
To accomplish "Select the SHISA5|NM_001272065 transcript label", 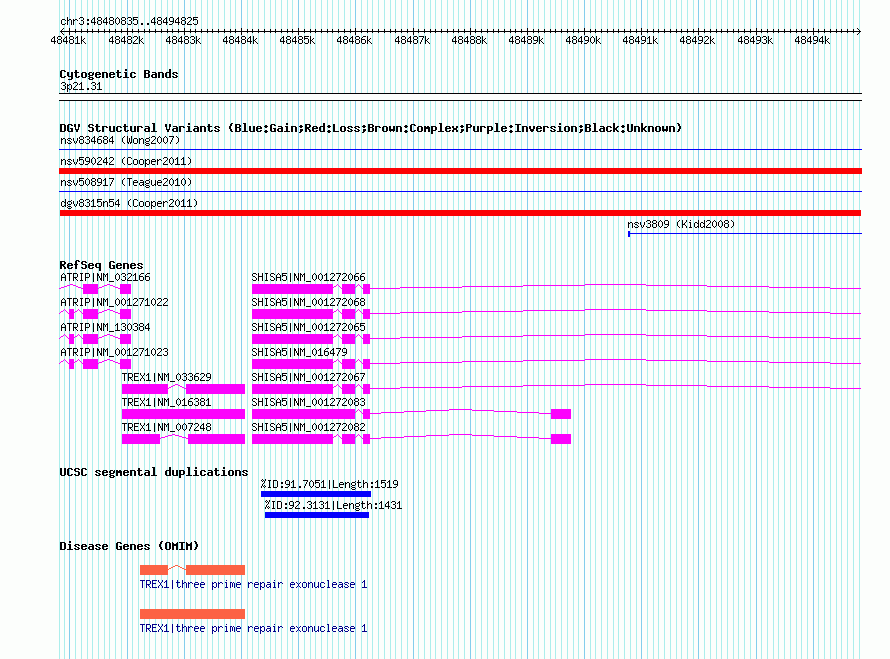I will 308,328.
